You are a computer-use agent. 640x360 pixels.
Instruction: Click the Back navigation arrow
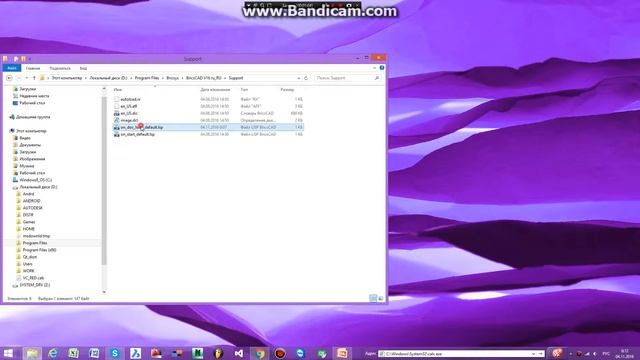9,78
